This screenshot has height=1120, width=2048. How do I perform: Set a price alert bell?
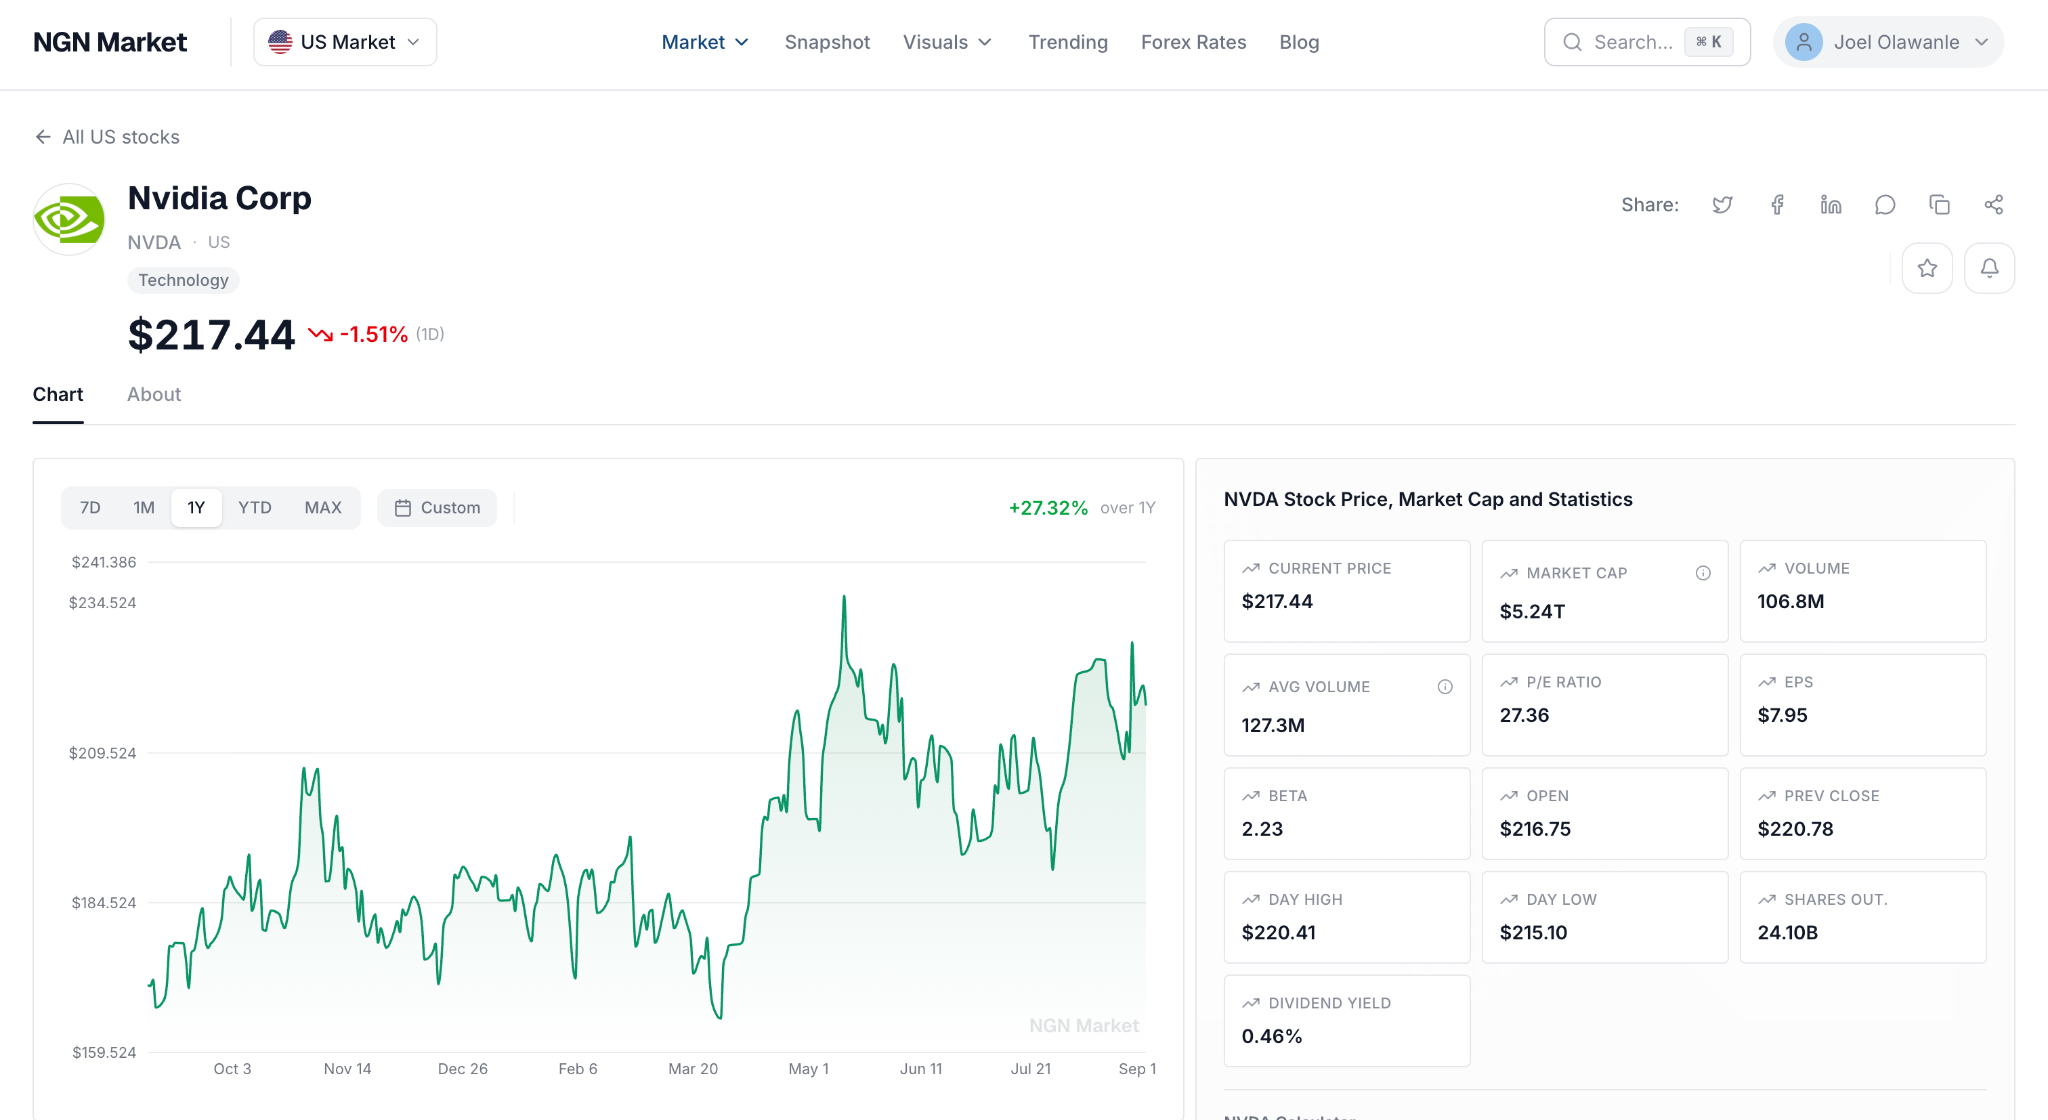click(x=1989, y=268)
